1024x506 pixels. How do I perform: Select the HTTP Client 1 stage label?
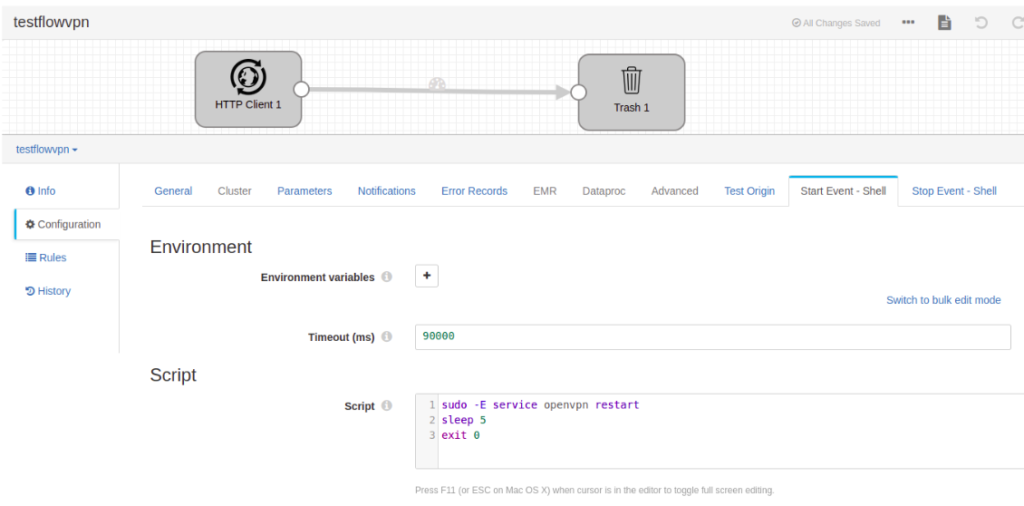pyautogui.click(x=248, y=104)
